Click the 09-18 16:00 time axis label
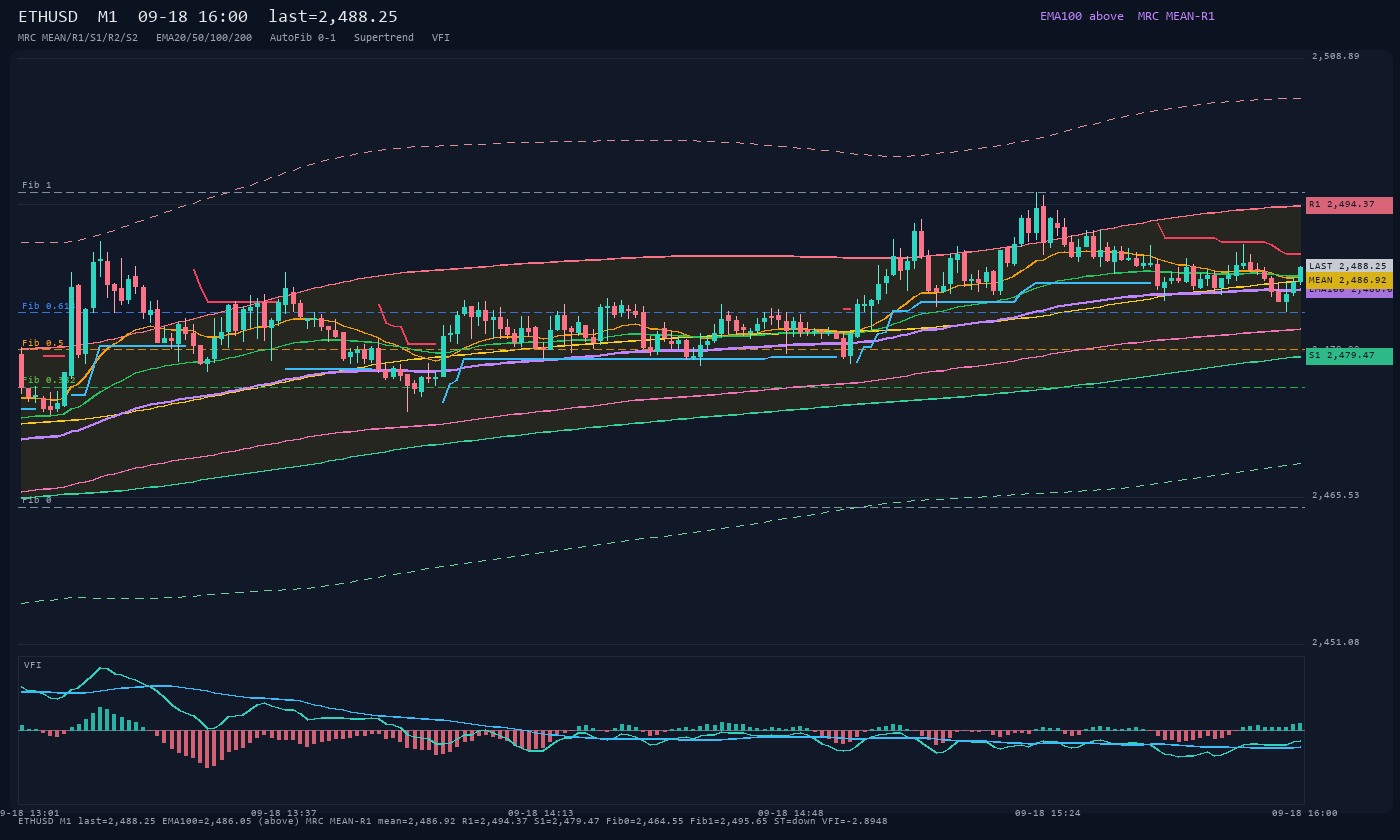 1305,813
